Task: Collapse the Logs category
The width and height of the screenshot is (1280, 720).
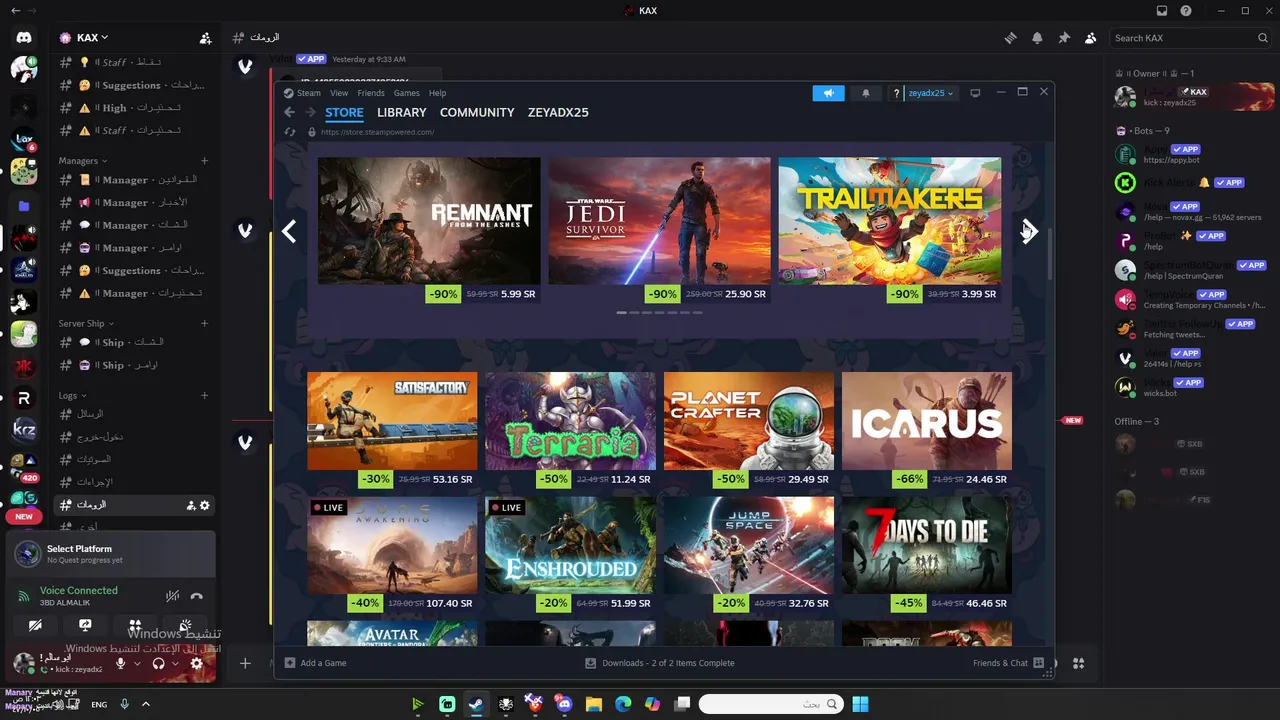Action: click(x=72, y=395)
